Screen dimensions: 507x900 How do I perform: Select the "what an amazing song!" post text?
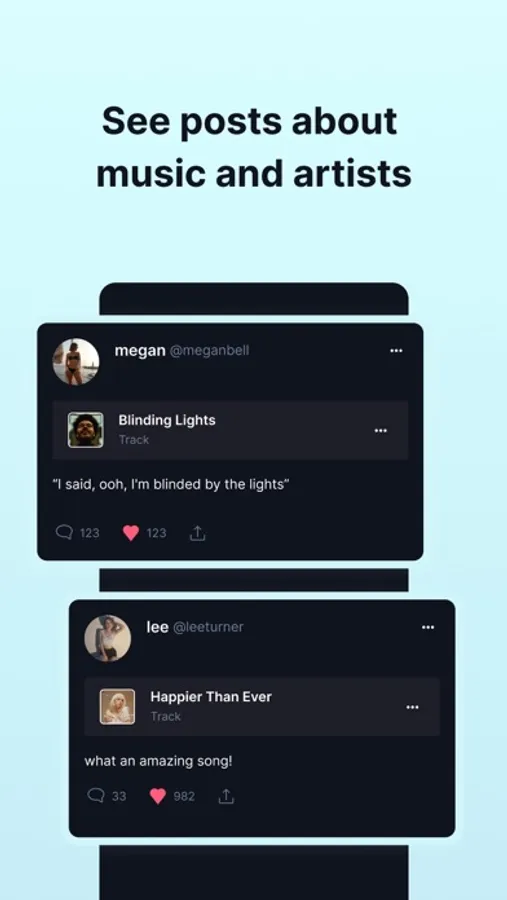(x=158, y=762)
